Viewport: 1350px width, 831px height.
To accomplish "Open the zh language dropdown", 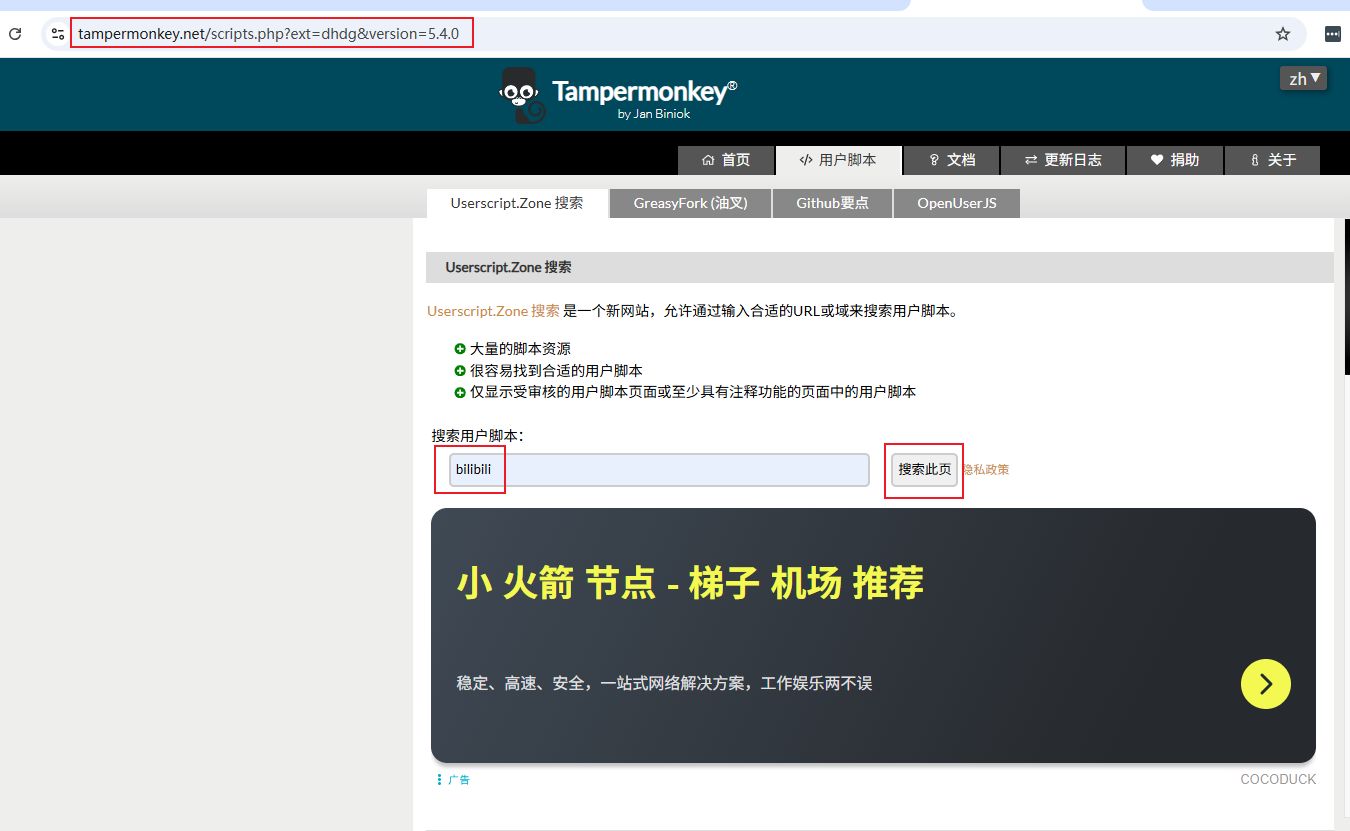I will tap(1303, 78).
